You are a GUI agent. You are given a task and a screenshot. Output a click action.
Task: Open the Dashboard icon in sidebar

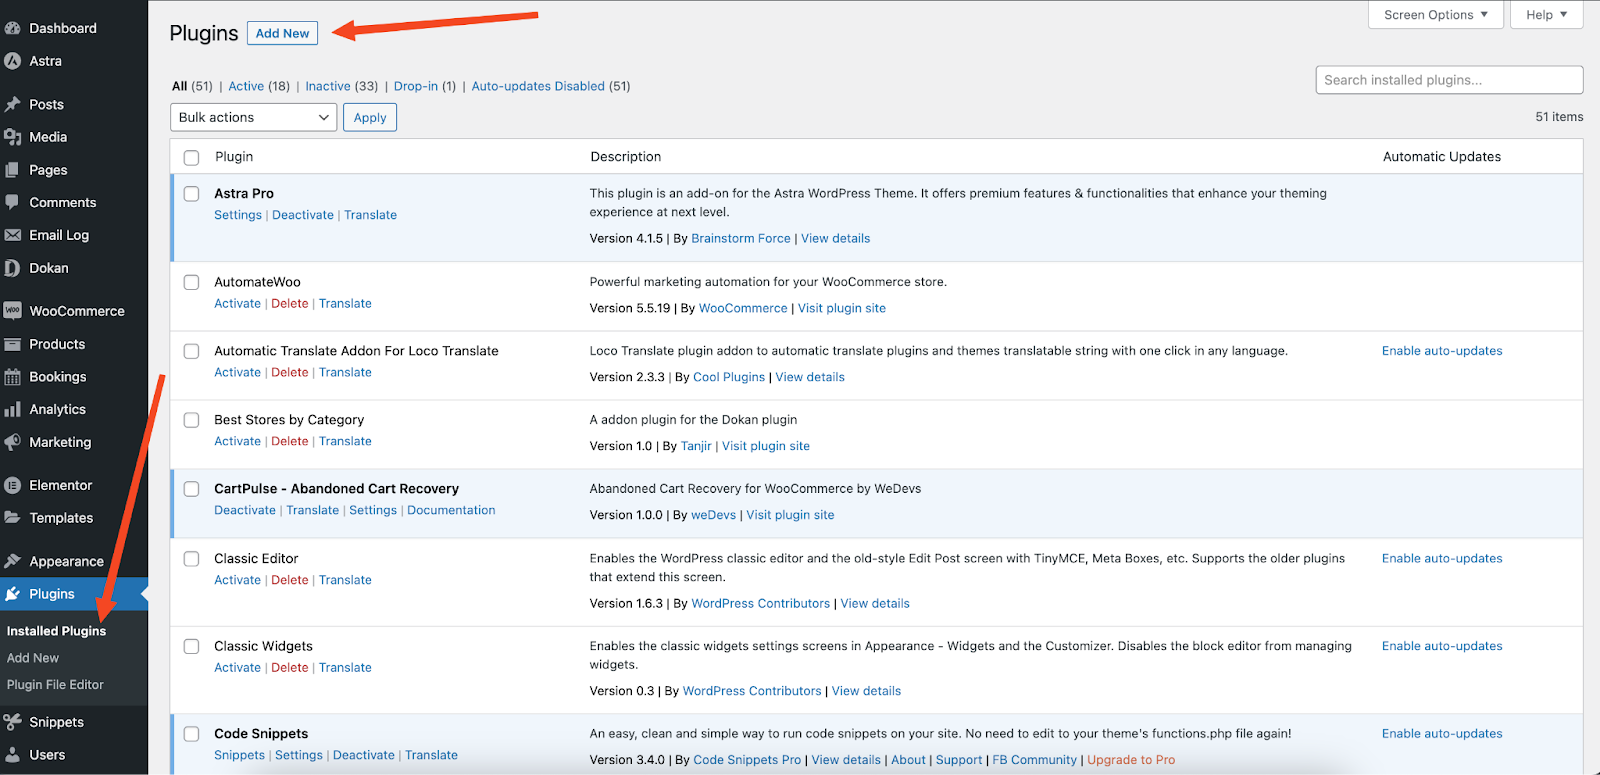click(x=13, y=28)
